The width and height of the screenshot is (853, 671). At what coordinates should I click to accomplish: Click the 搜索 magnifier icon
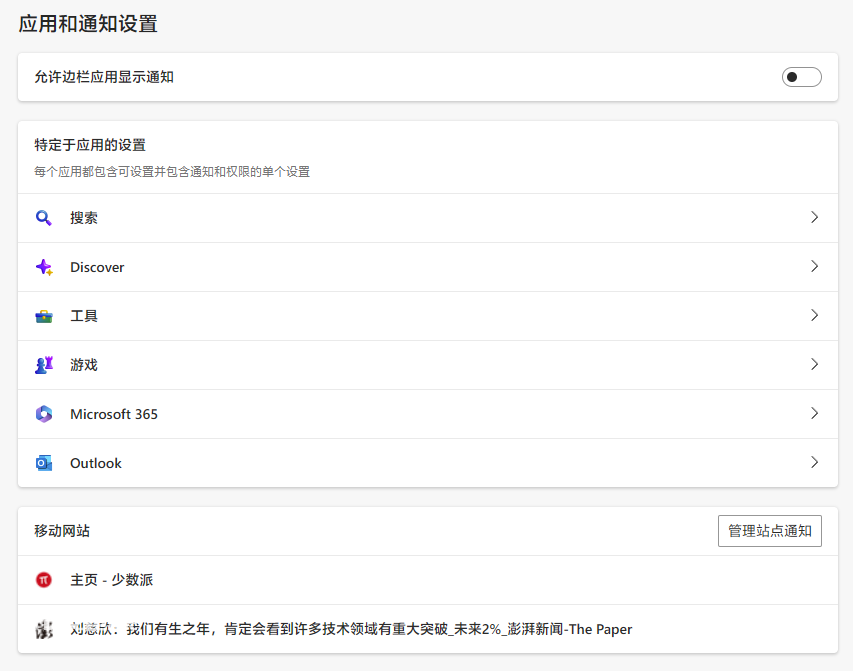point(44,218)
